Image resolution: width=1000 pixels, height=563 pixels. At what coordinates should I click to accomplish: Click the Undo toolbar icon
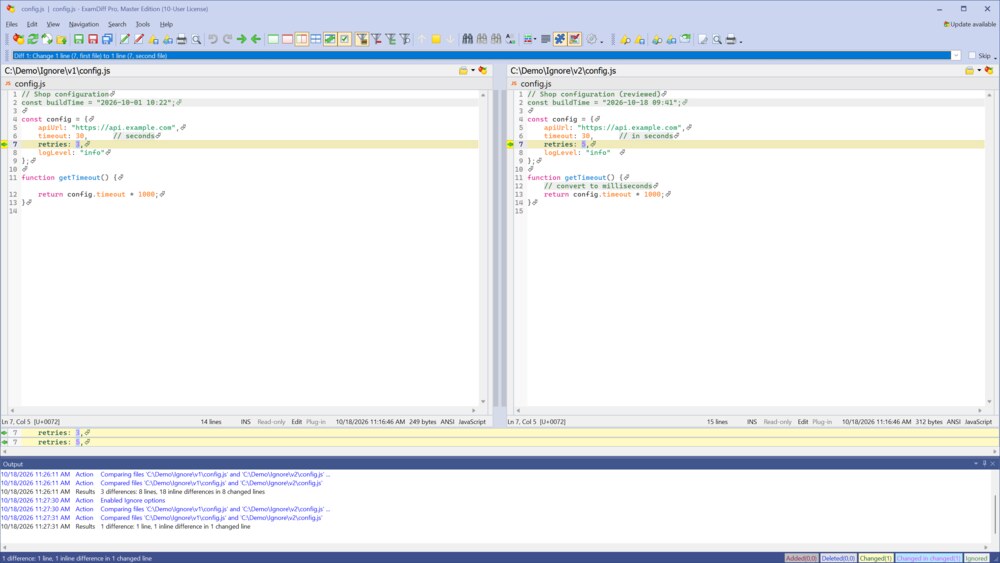[213, 40]
